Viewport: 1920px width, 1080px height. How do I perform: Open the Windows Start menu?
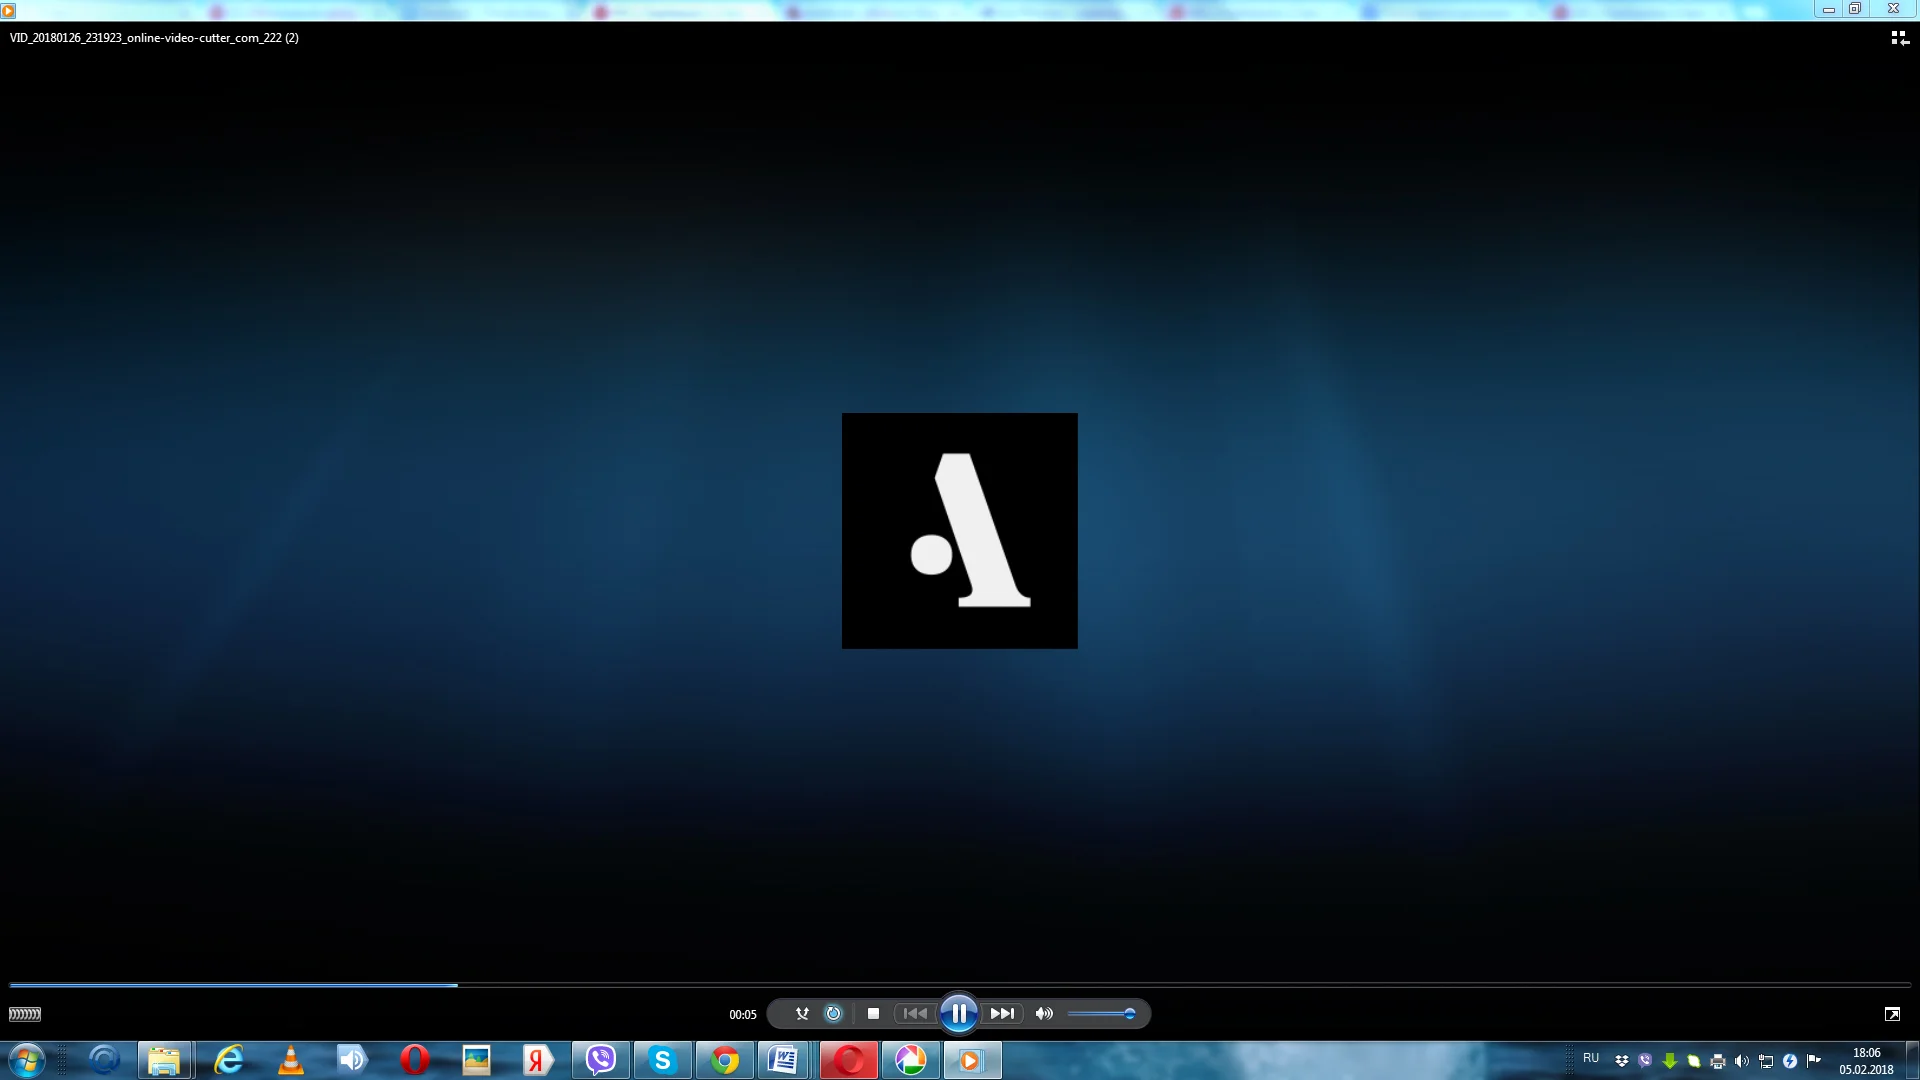[x=27, y=1060]
